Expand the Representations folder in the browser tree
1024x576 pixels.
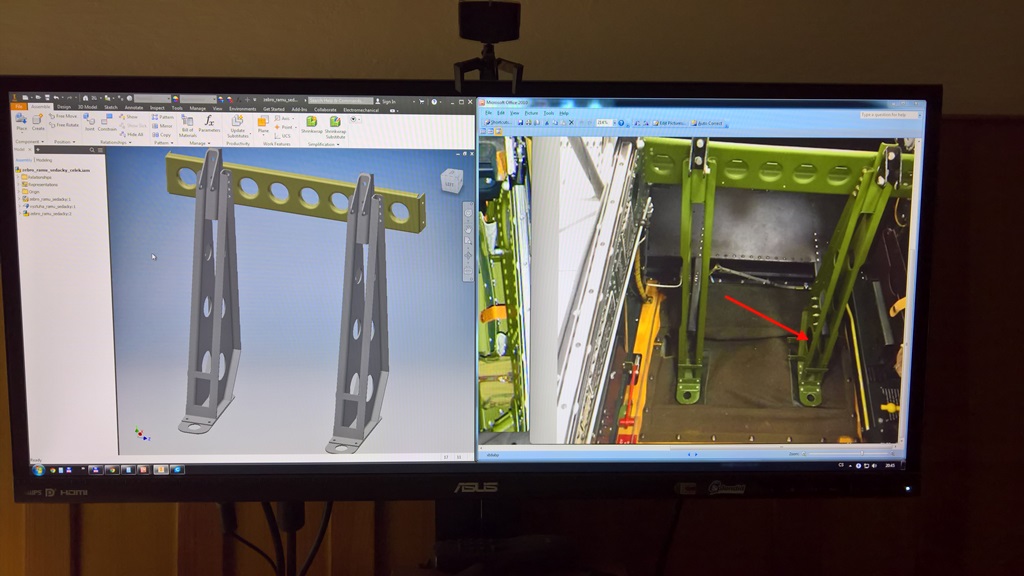pyautogui.click(x=20, y=184)
